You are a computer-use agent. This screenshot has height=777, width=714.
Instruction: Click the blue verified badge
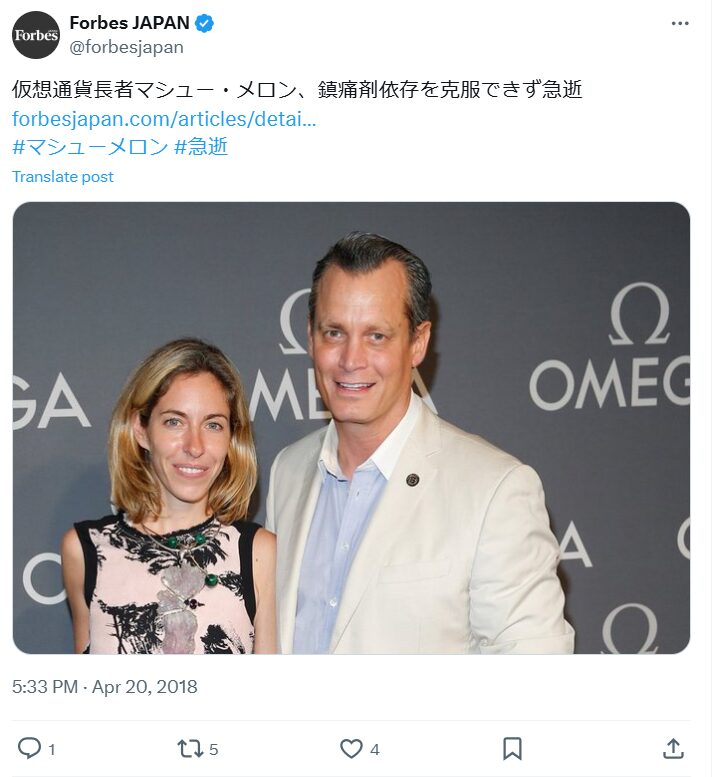[x=204, y=23]
